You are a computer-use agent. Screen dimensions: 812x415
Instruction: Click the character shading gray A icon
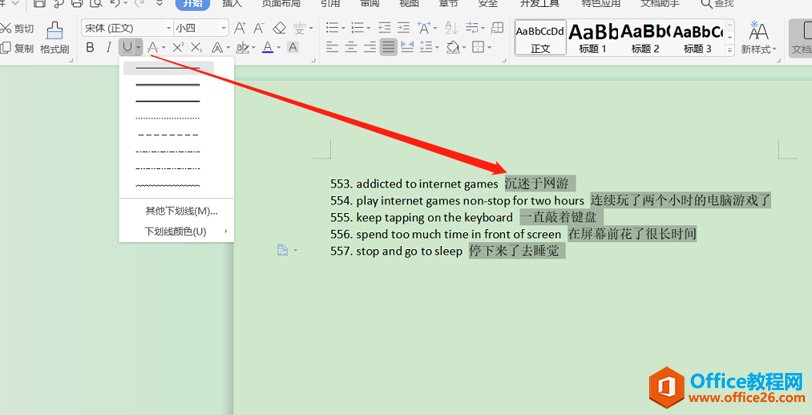[x=293, y=48]
